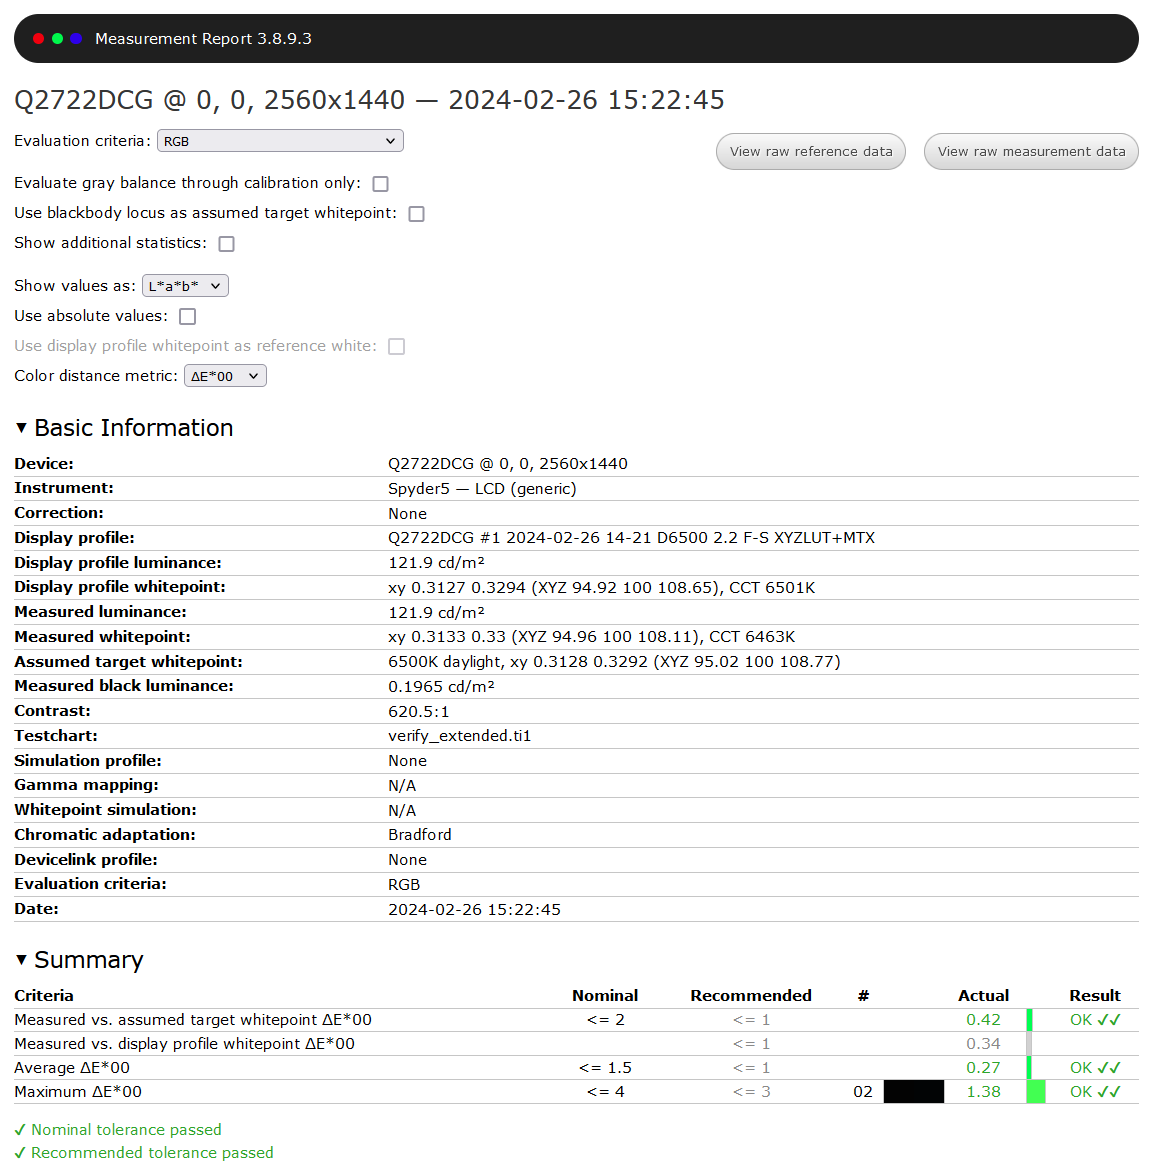The width and height of the screenshot is (1150, 1173).
Task: Click the Average ΔE*00 nominal value <= 1.5
Action: (x=605, y=1068)
